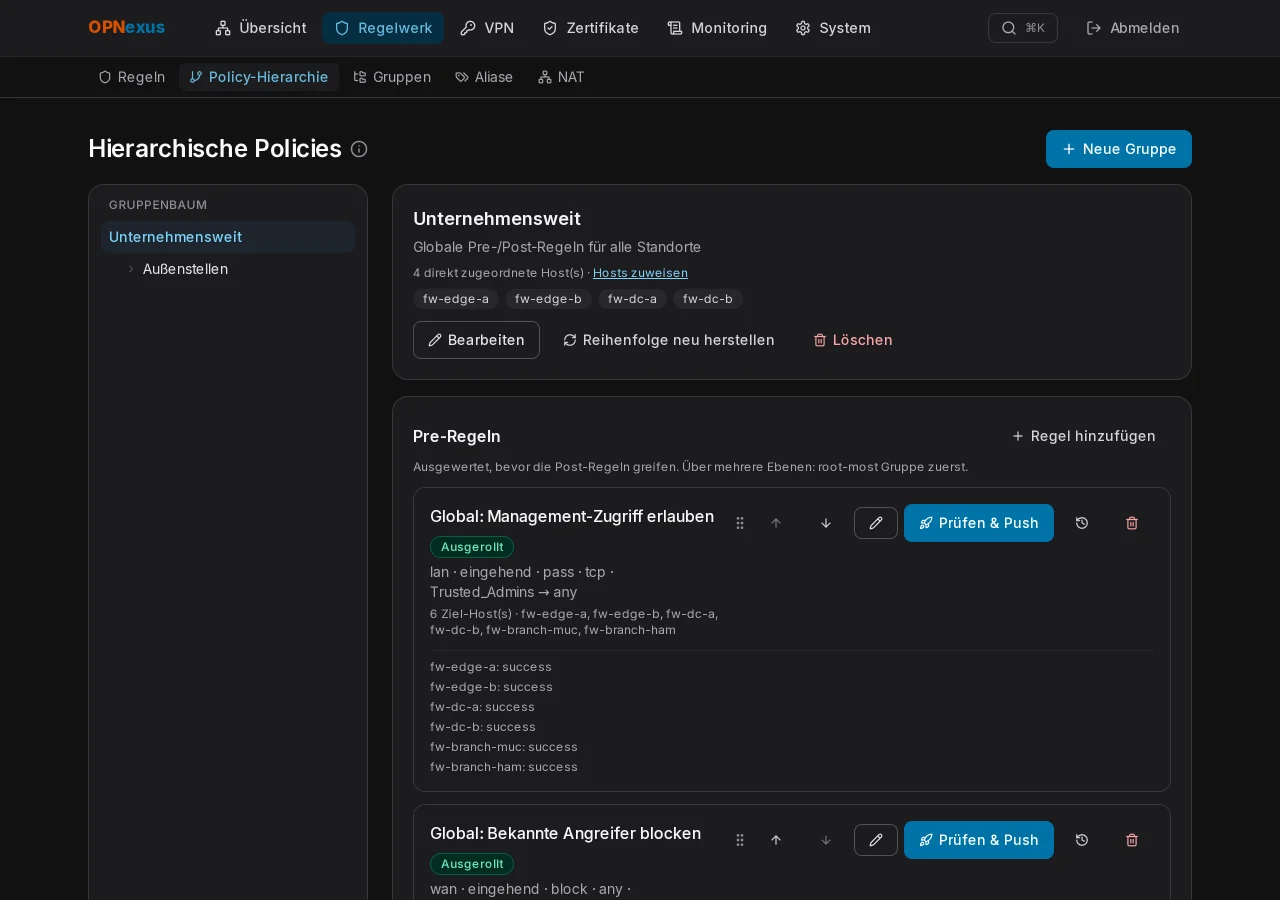1280x900 pixels.
Task: Click the fw-branch-muc: success line
Action: [x=504, y=747]
